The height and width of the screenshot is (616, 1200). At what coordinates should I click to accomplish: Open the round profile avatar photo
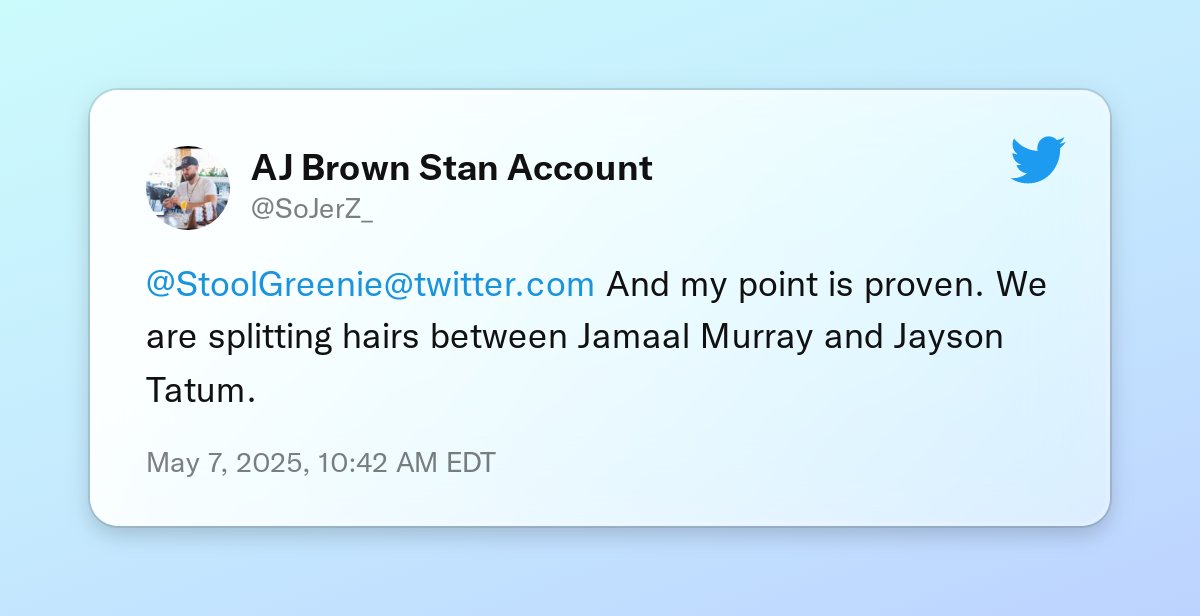tap(188, 187)
